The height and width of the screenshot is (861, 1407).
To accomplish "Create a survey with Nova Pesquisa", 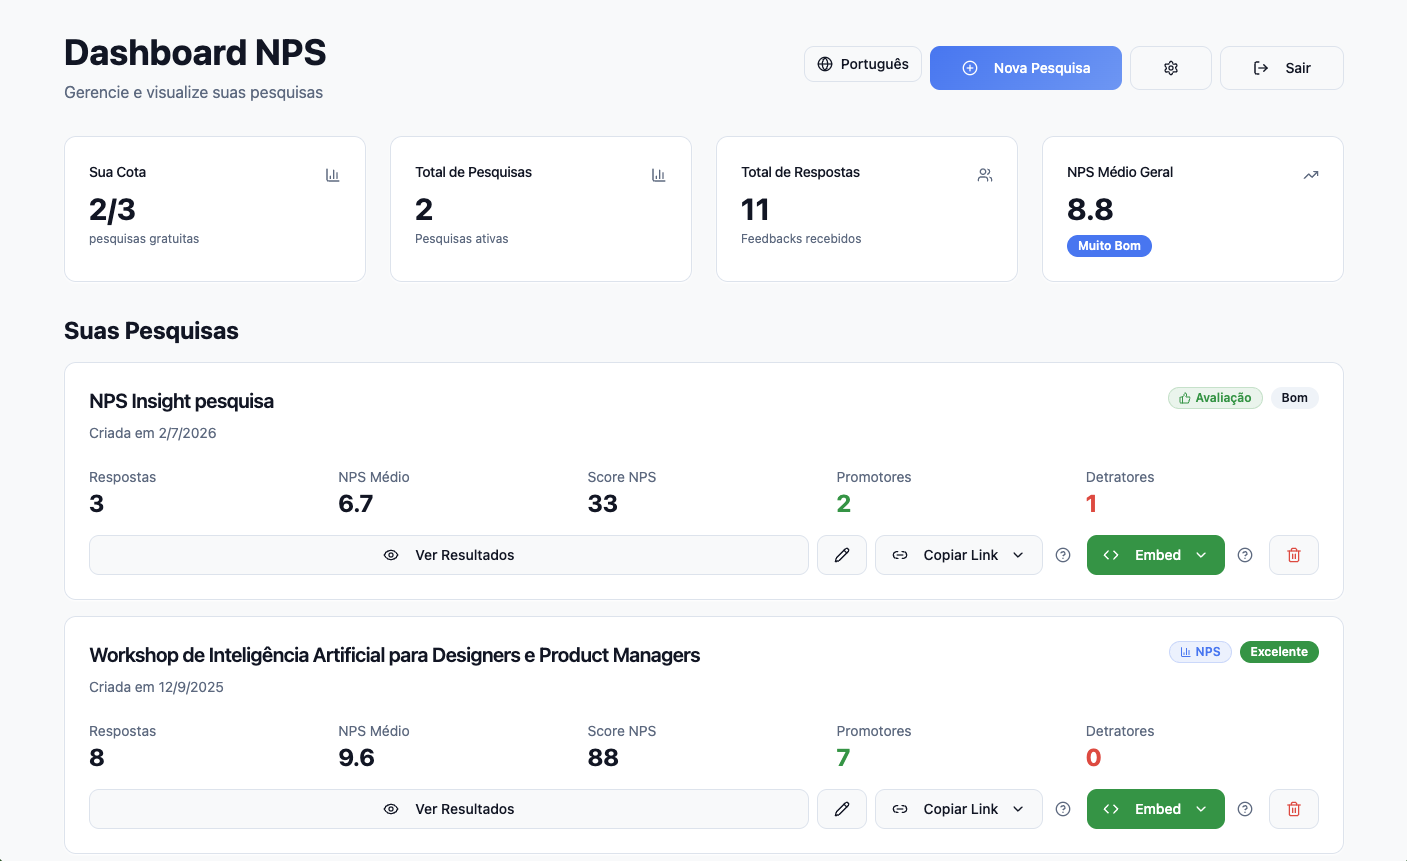I will point(1026,68).
